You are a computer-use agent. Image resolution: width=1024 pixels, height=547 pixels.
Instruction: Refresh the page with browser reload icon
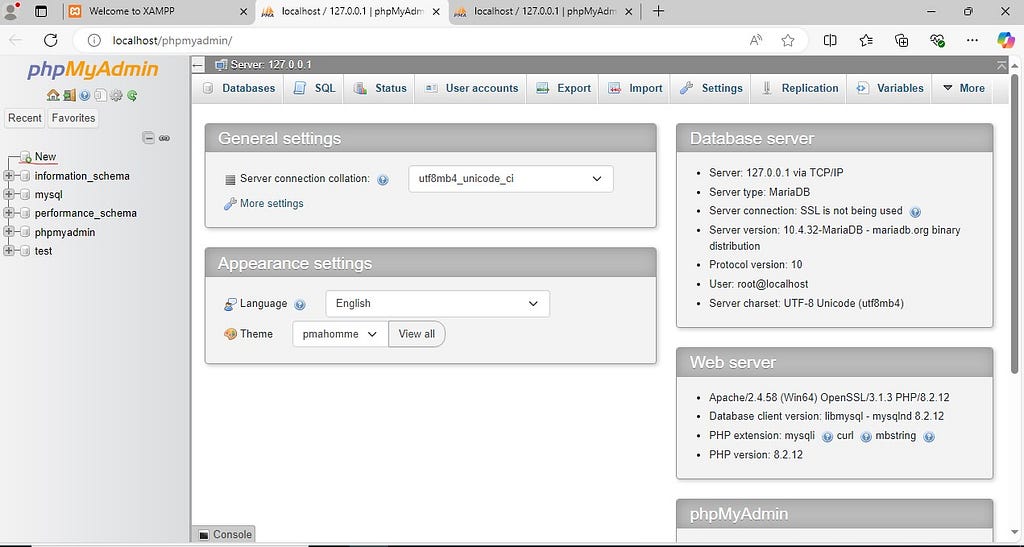pyautogui.click(x=50, y=40)
